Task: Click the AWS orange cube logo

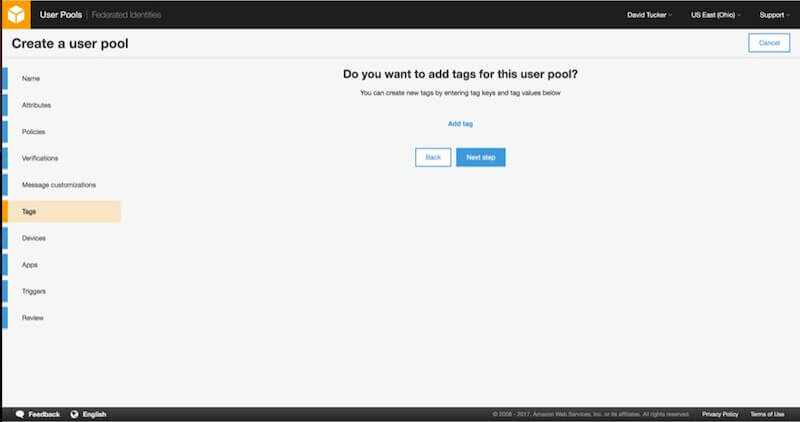Action: point(15,15)
